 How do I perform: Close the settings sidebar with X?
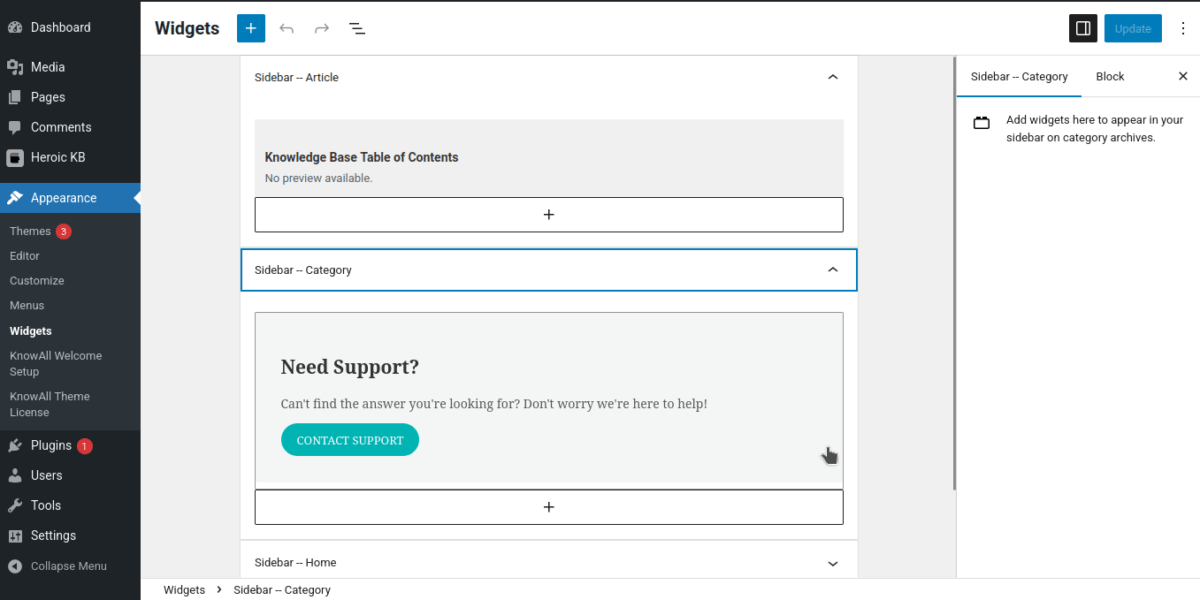pos(1183,76)
